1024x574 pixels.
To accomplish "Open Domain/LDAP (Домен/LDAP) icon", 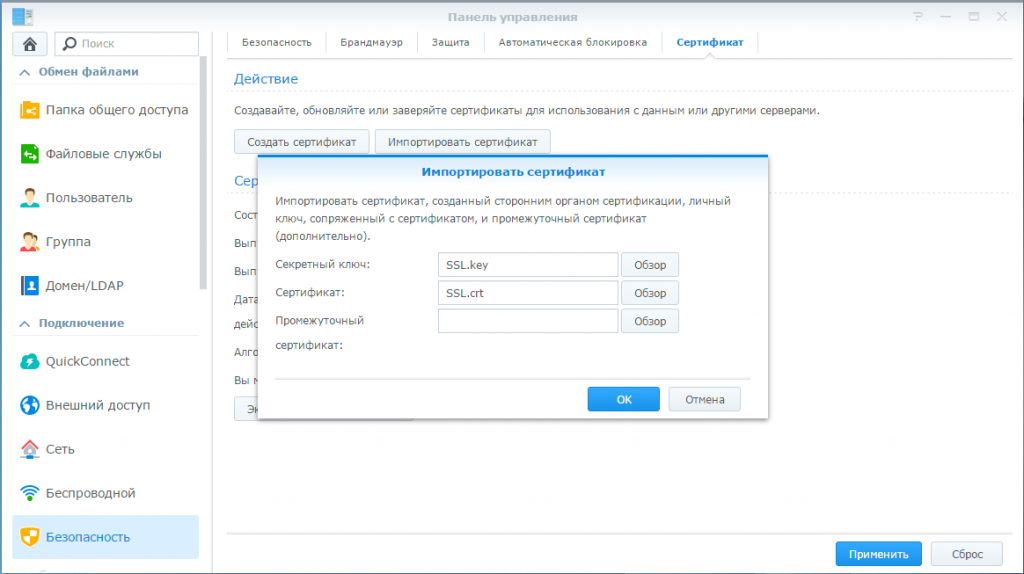I will 30,286.
